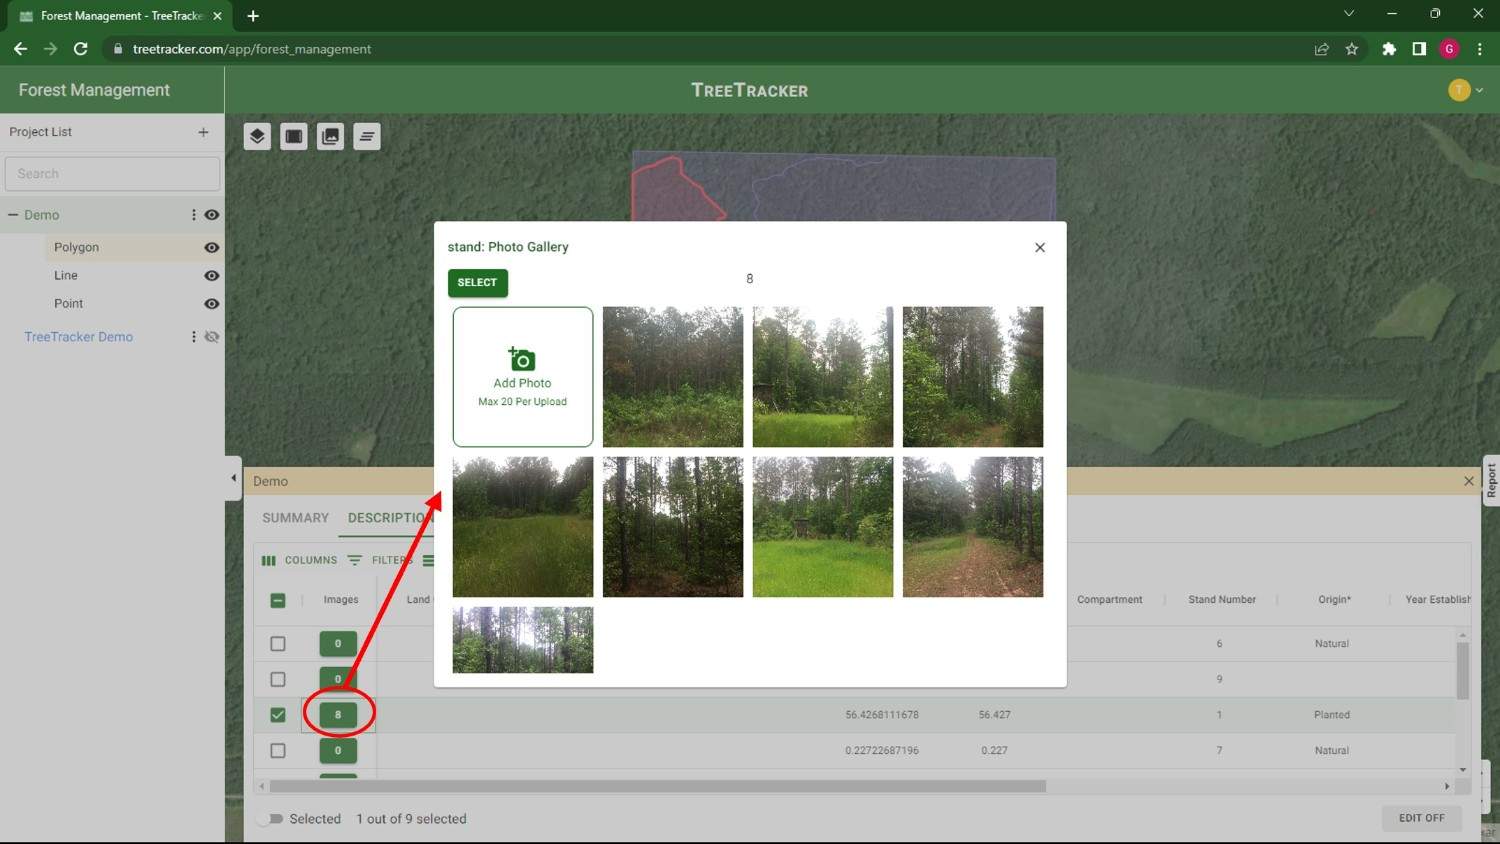Click the row density icon beside Filters
Image resolution: width=1500 pixels, height=844 pixels.
428,560
